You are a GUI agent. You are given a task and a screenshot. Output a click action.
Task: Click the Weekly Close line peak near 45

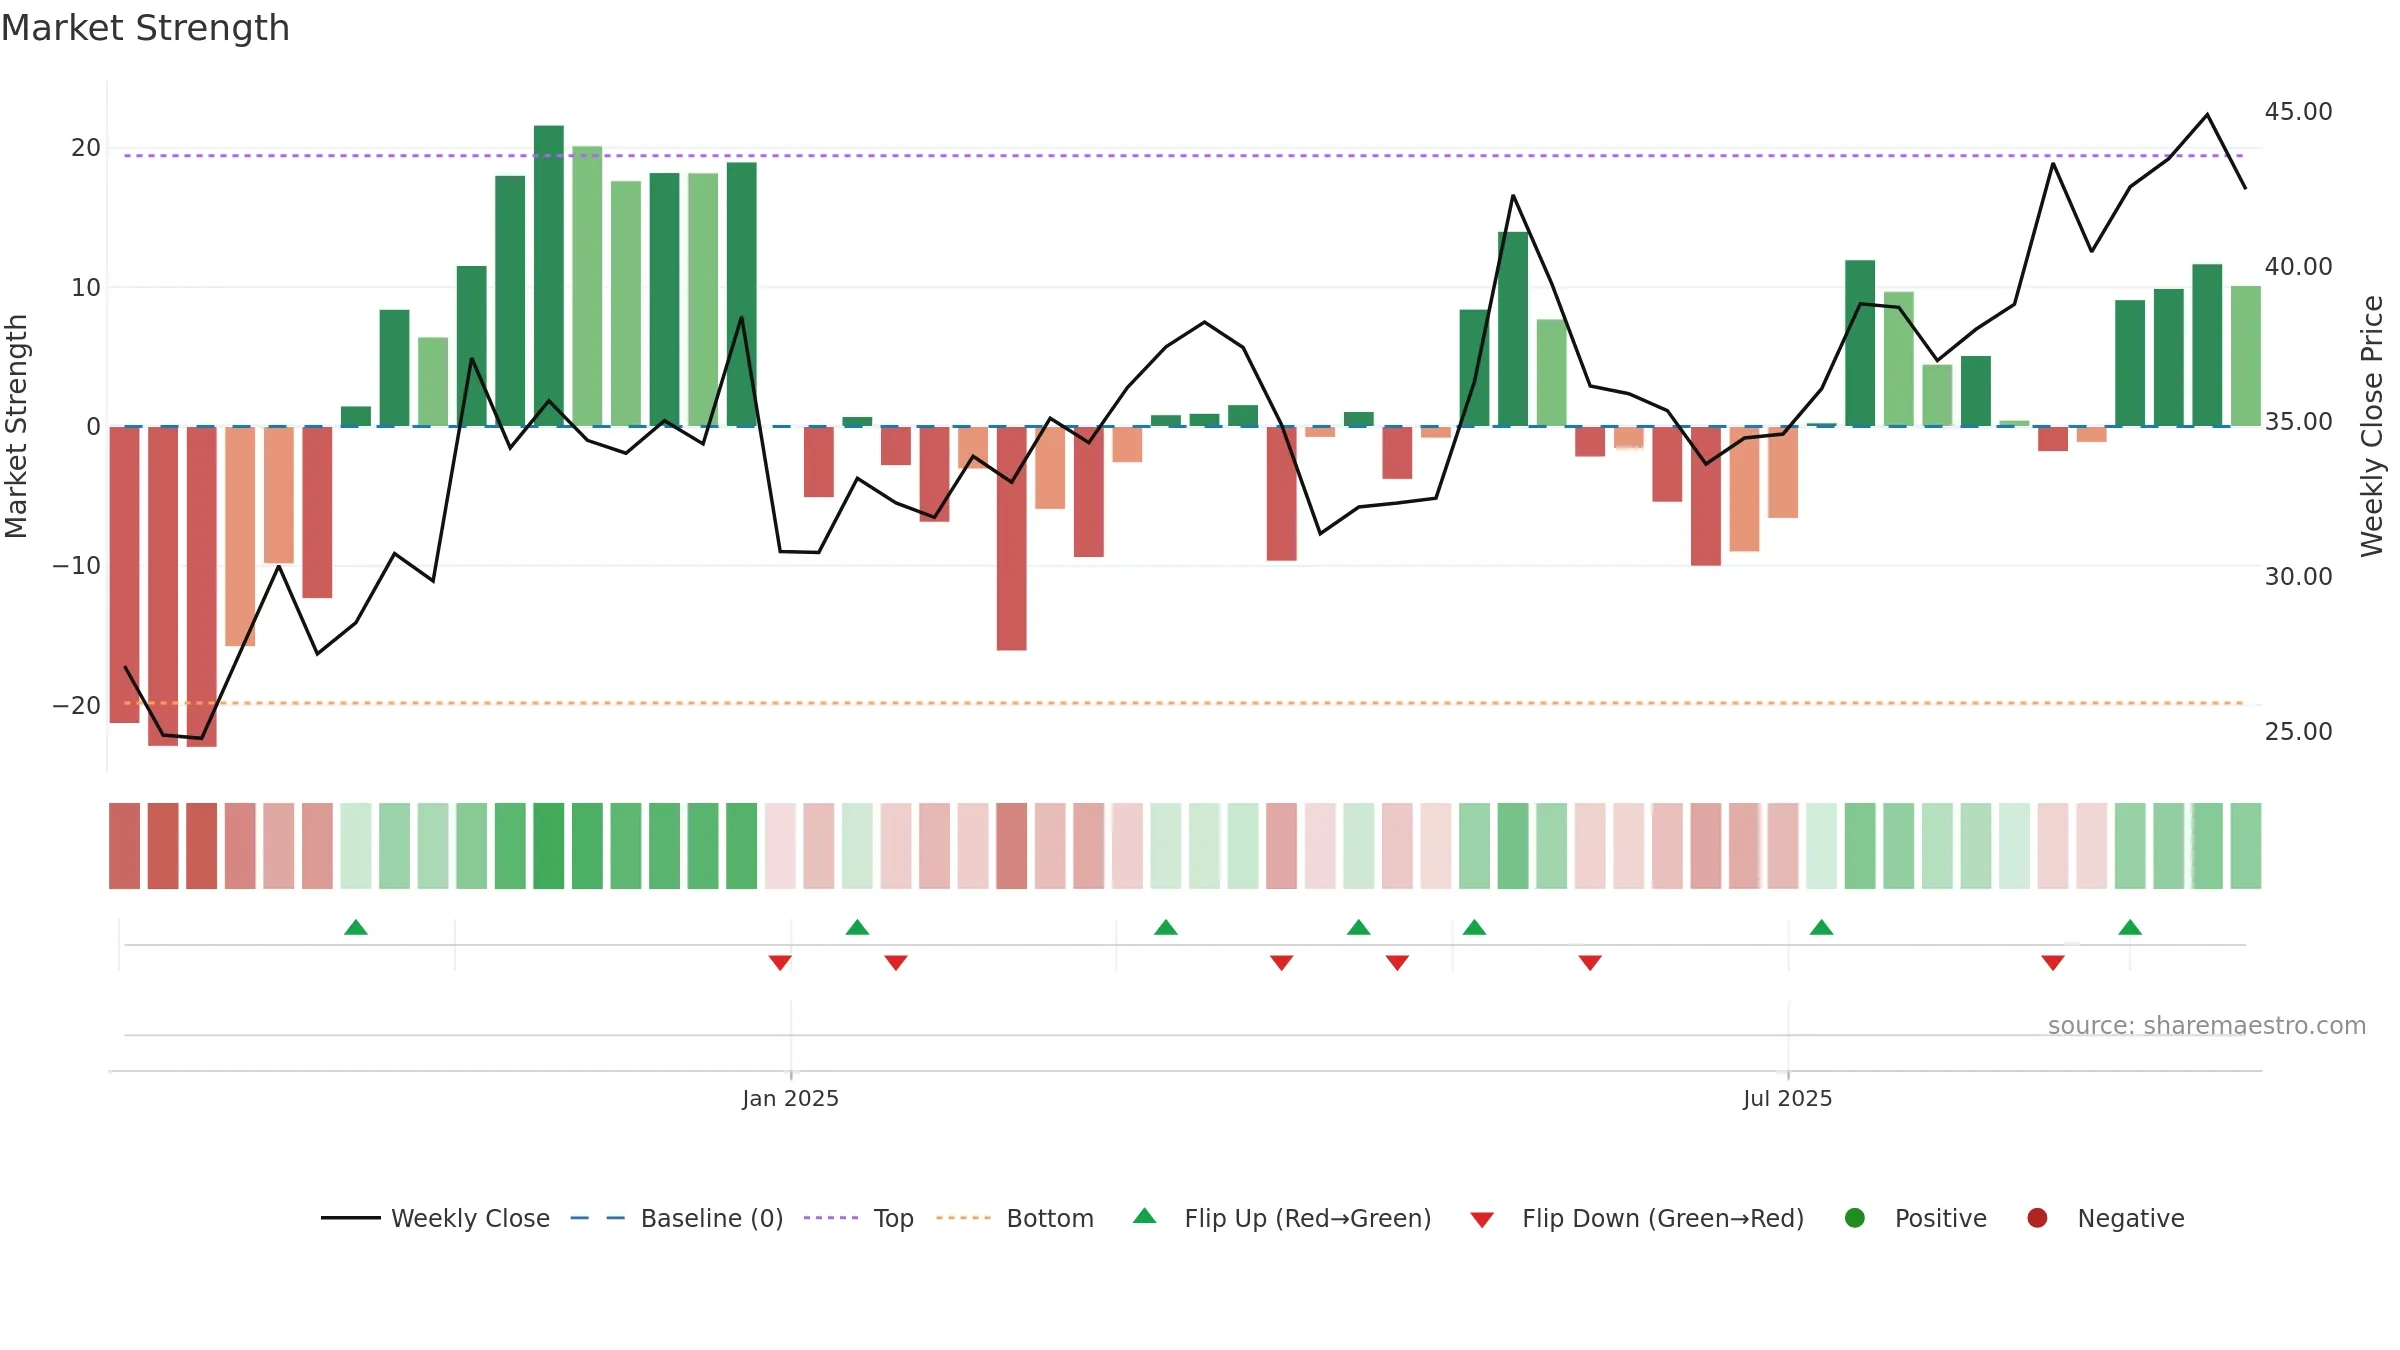pyautogui.click(x=2207, y=115)
